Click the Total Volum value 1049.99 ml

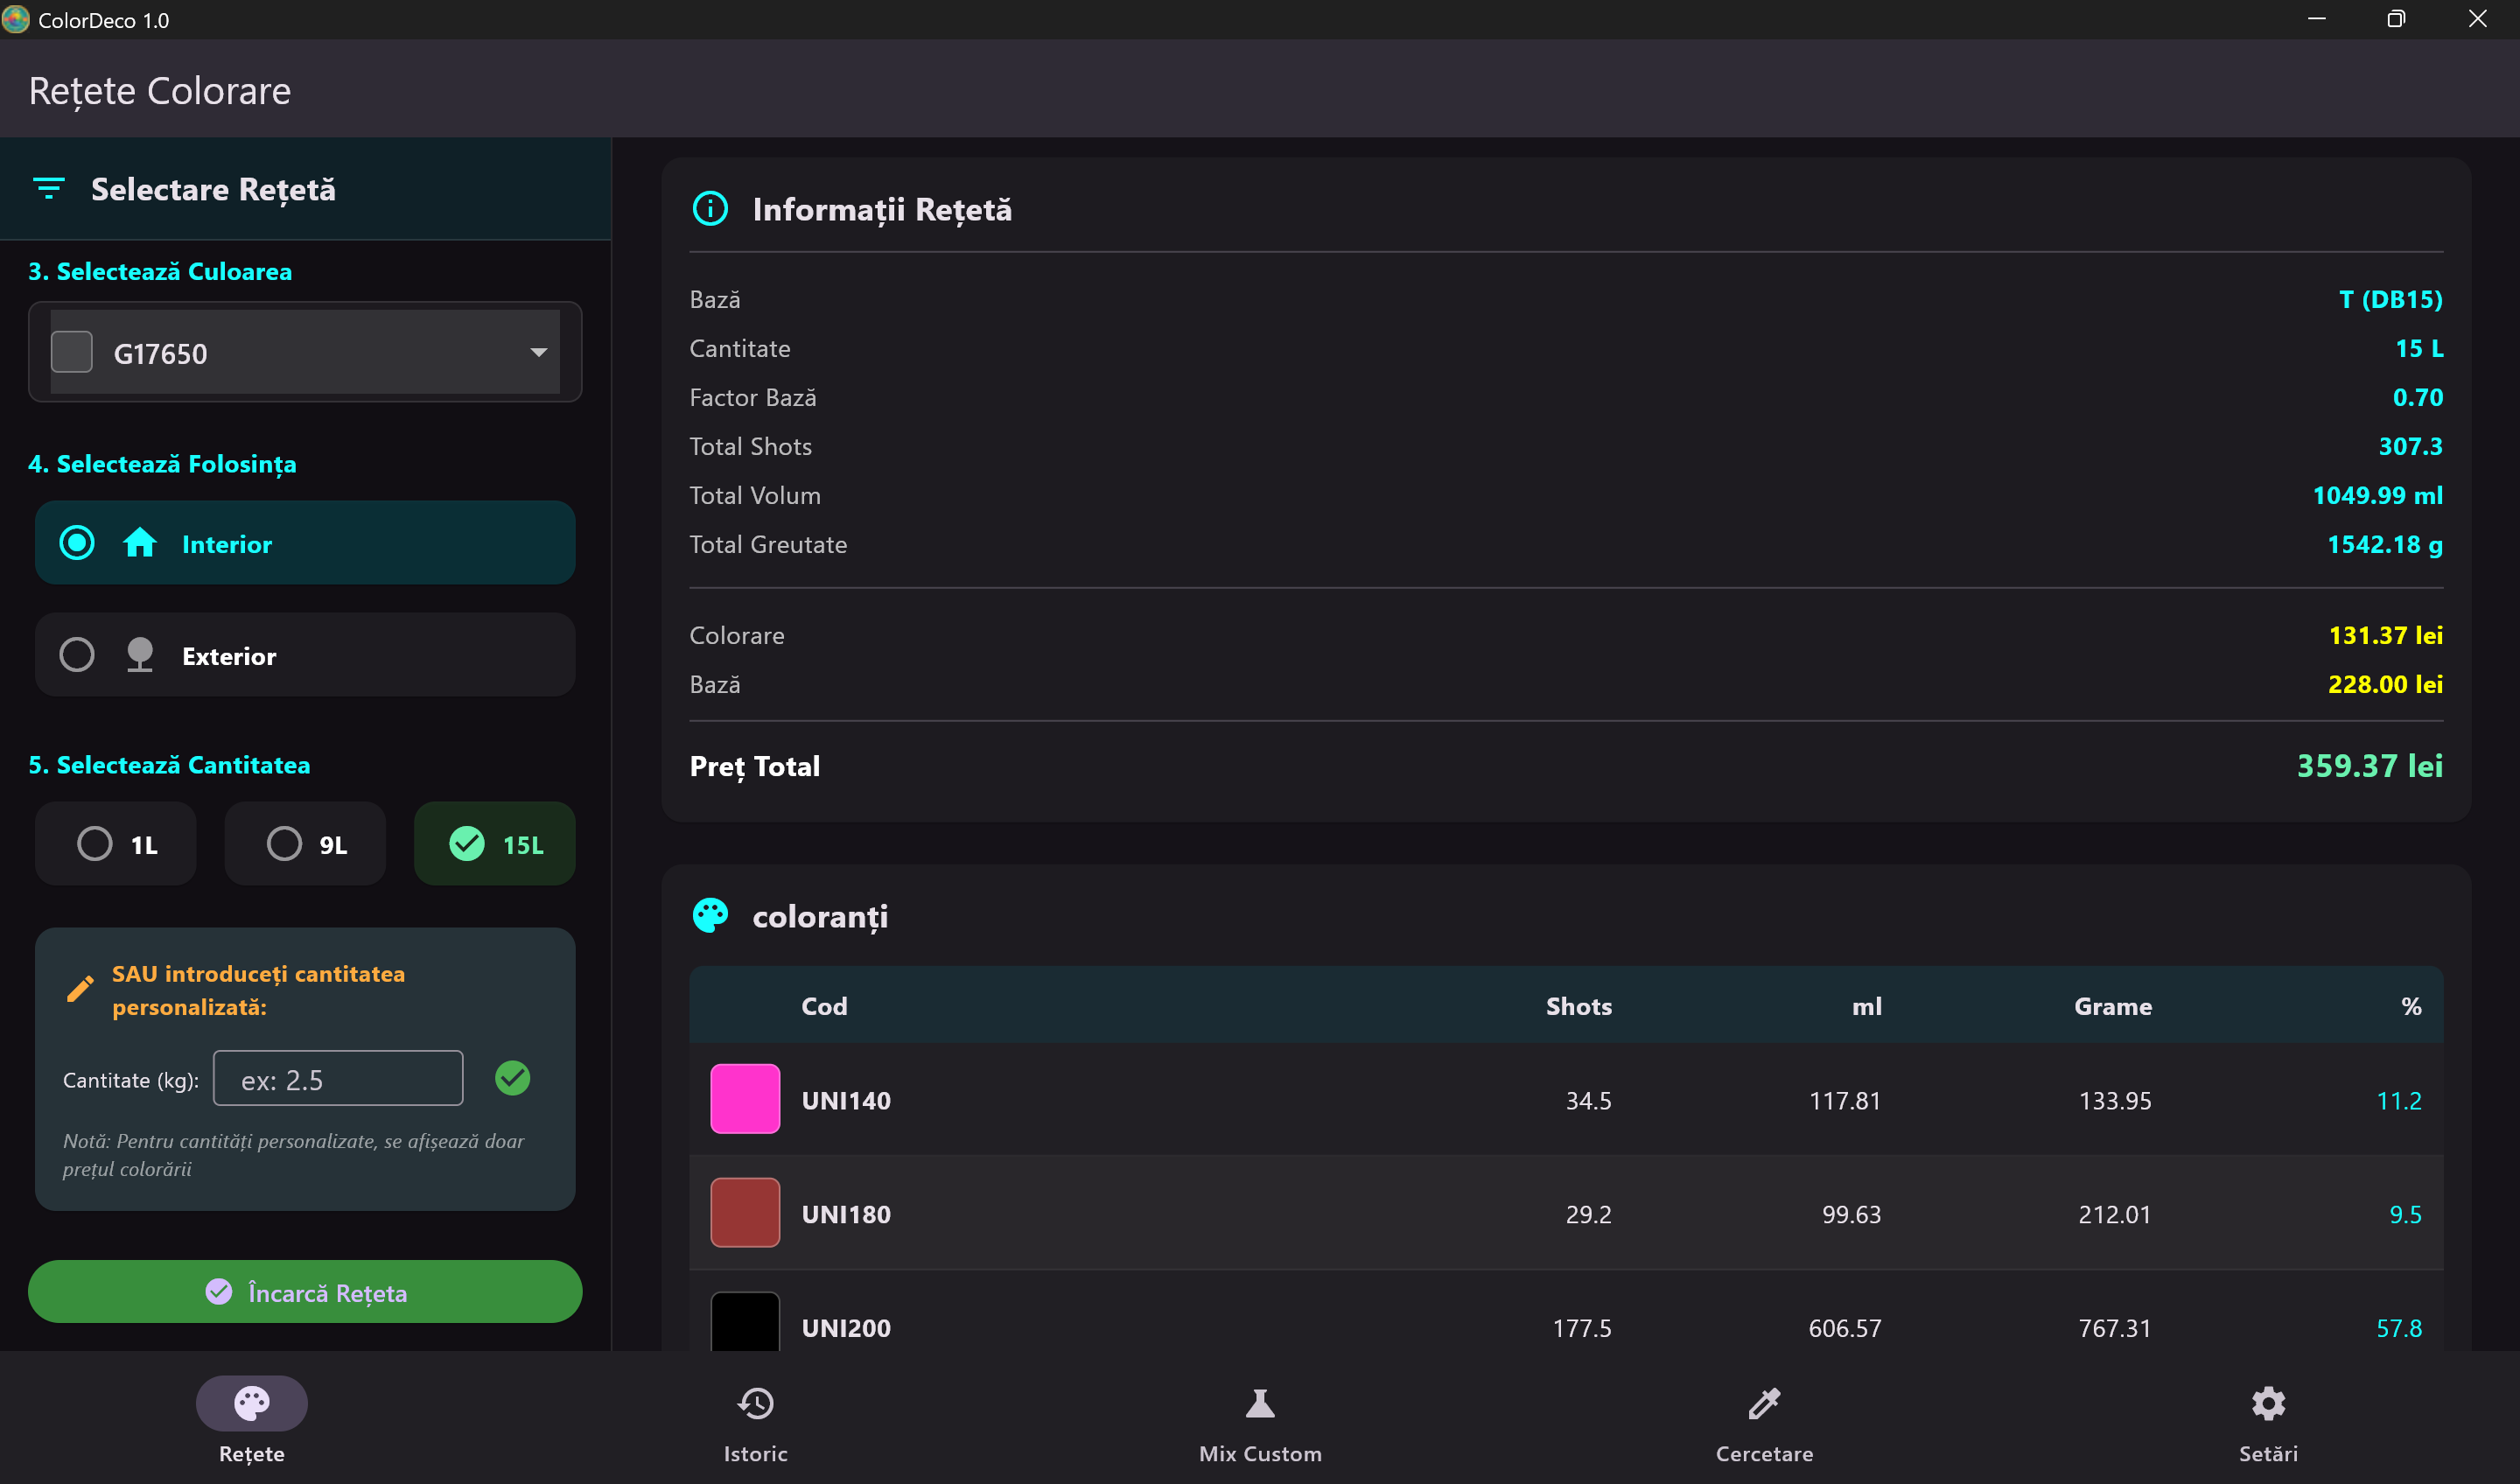click(2377, 495)
